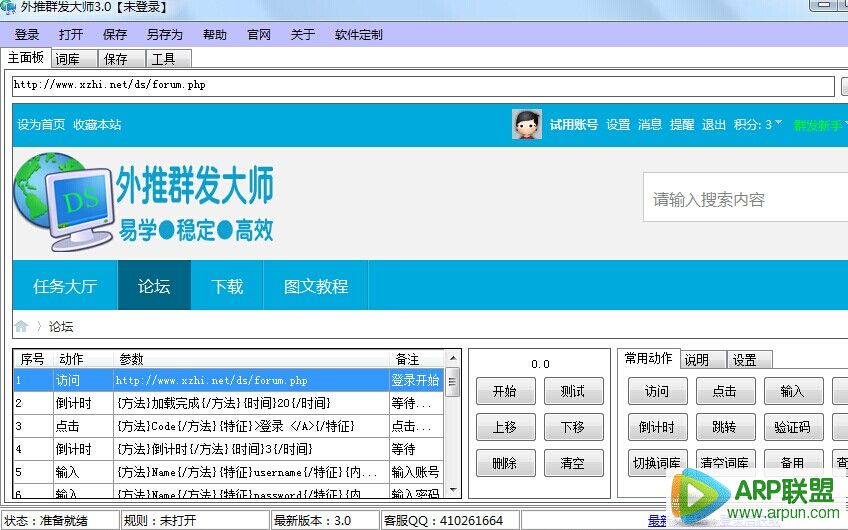Click the 试用账号 username link

[x=574, y=124]
